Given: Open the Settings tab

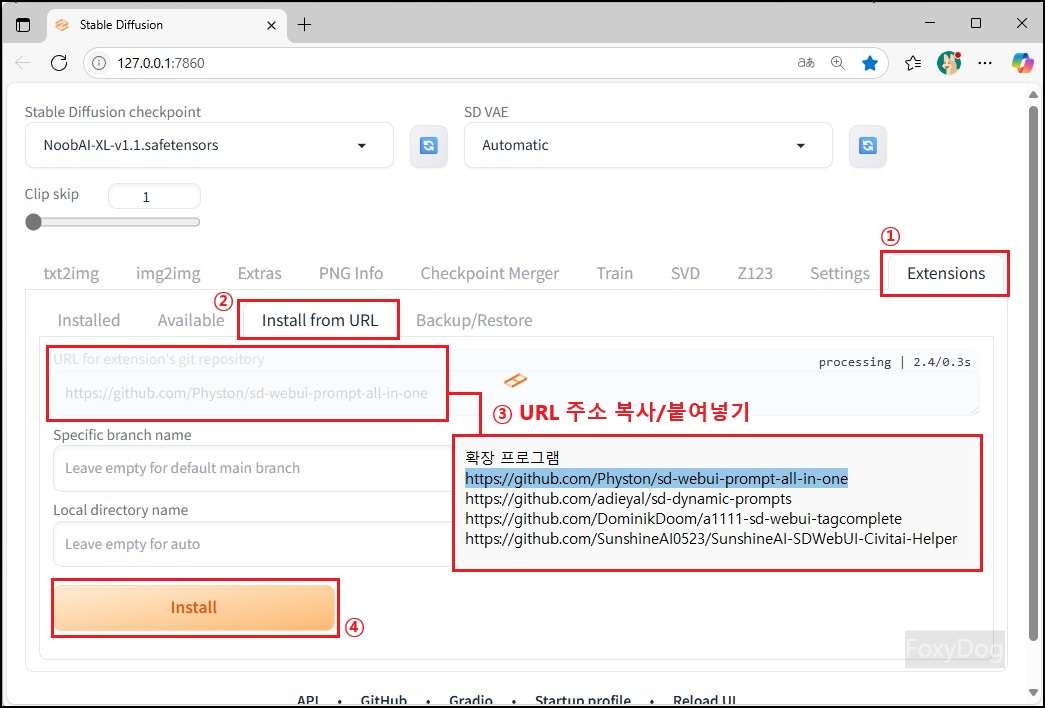Looking at the screenshot, I should [x=840, y=273].
